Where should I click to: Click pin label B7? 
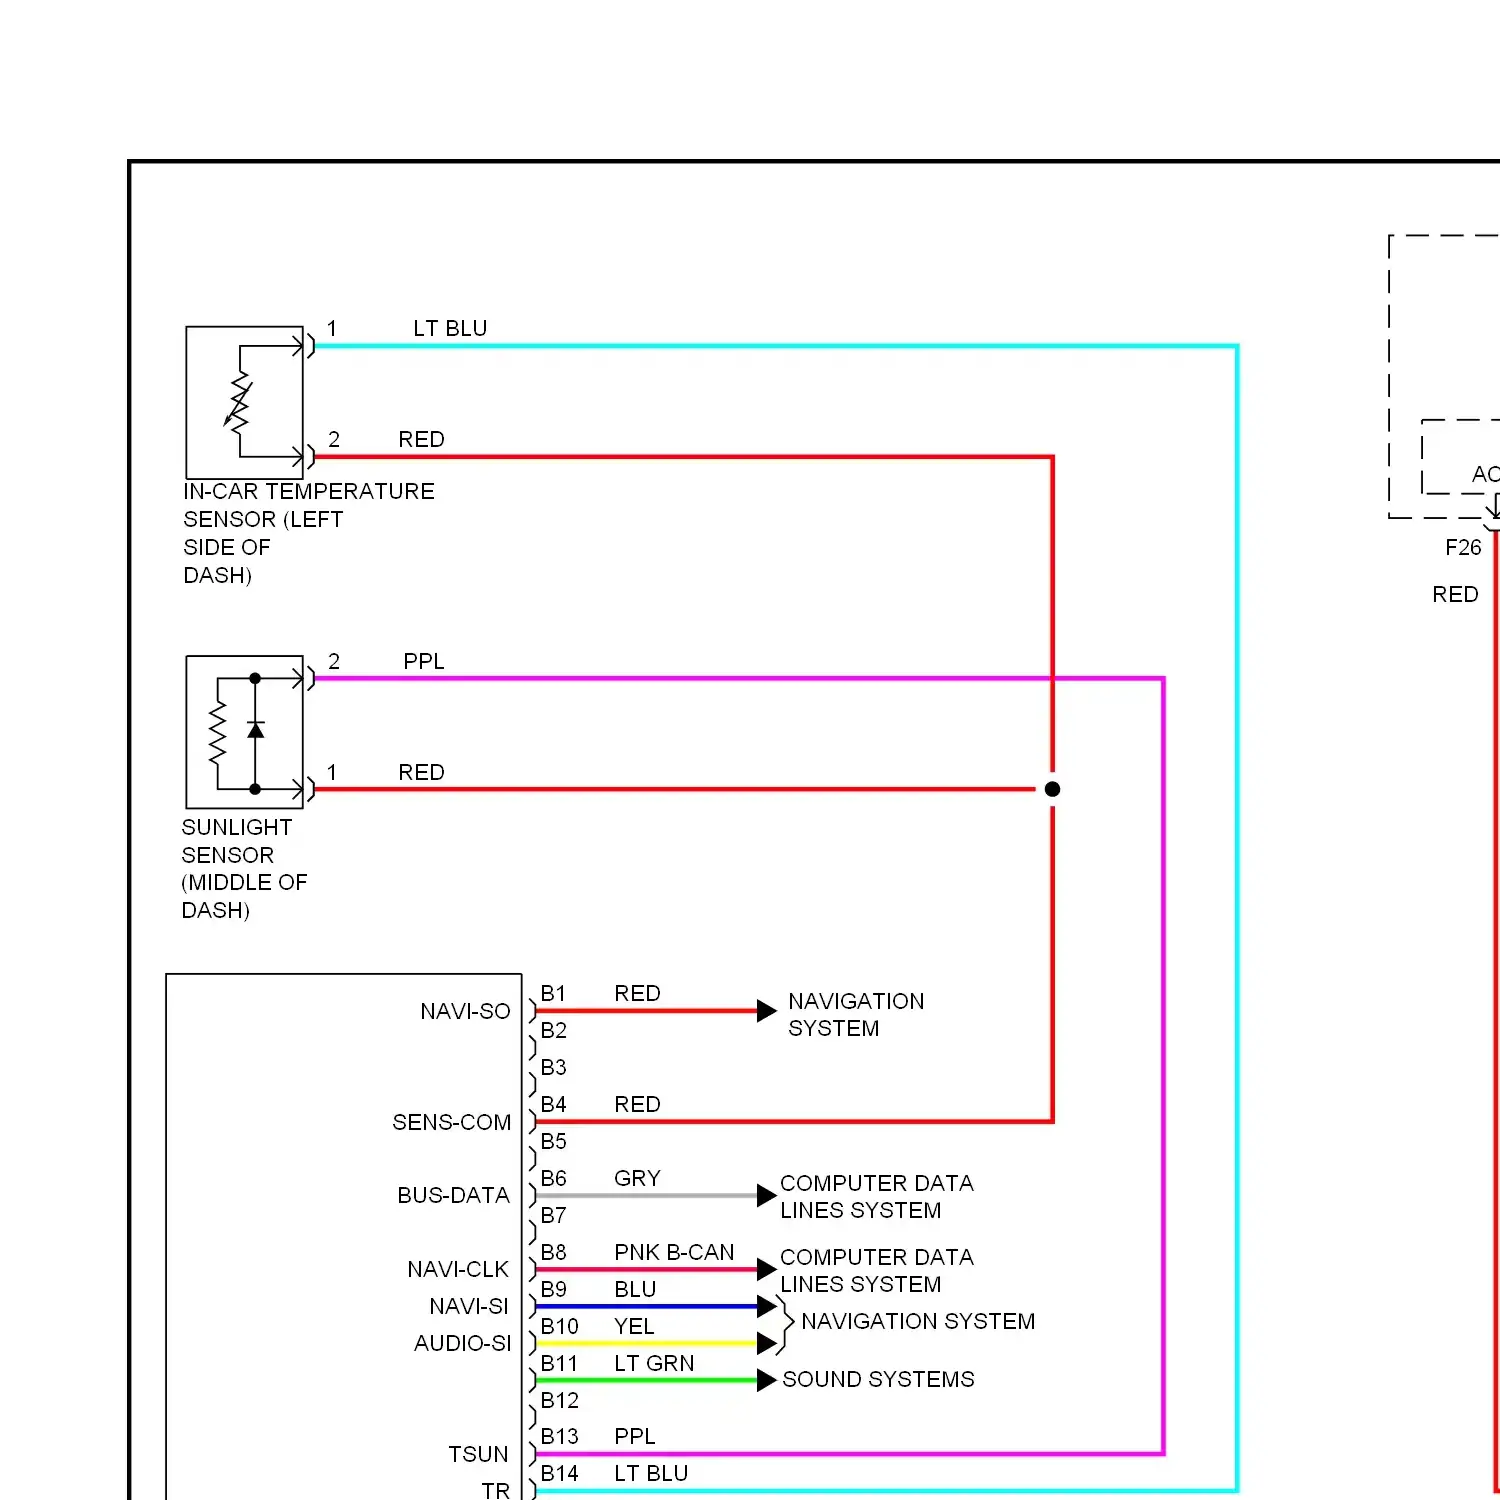[x=553, y=1215]
